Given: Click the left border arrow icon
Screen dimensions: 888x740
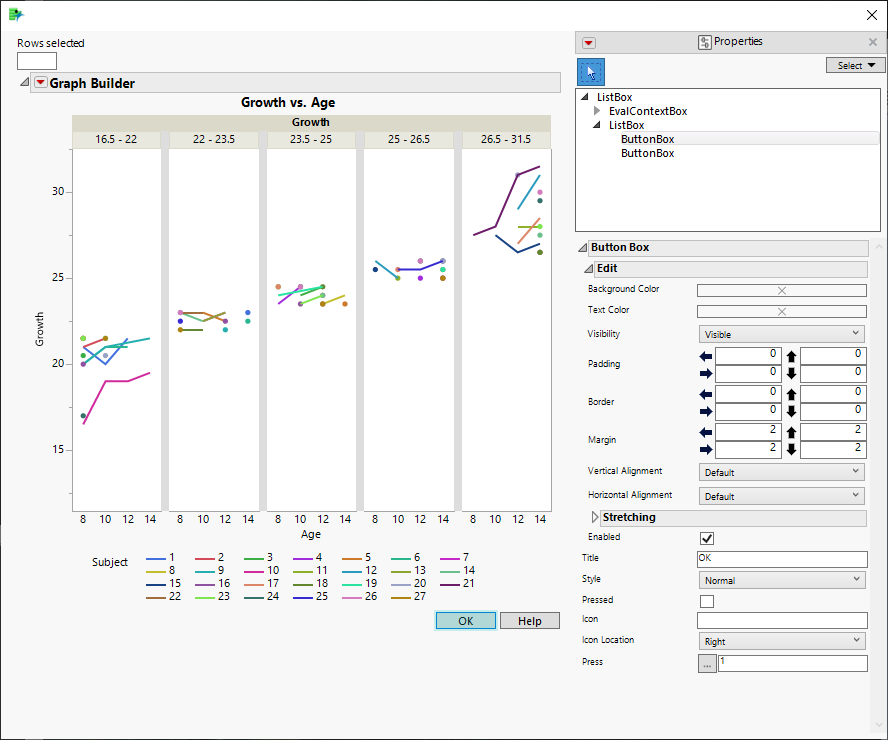Looking at the screenshot, I should click(706, 394).
